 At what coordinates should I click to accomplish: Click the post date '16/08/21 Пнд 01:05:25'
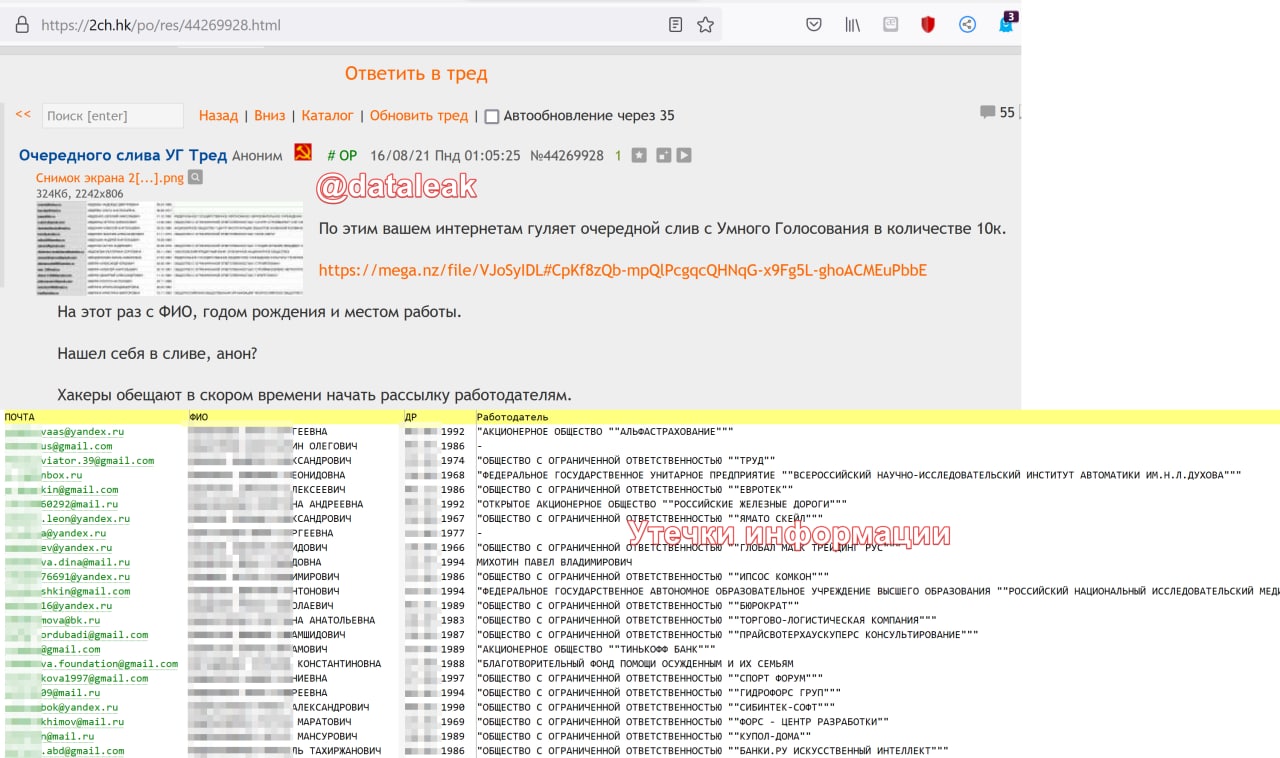445,155
